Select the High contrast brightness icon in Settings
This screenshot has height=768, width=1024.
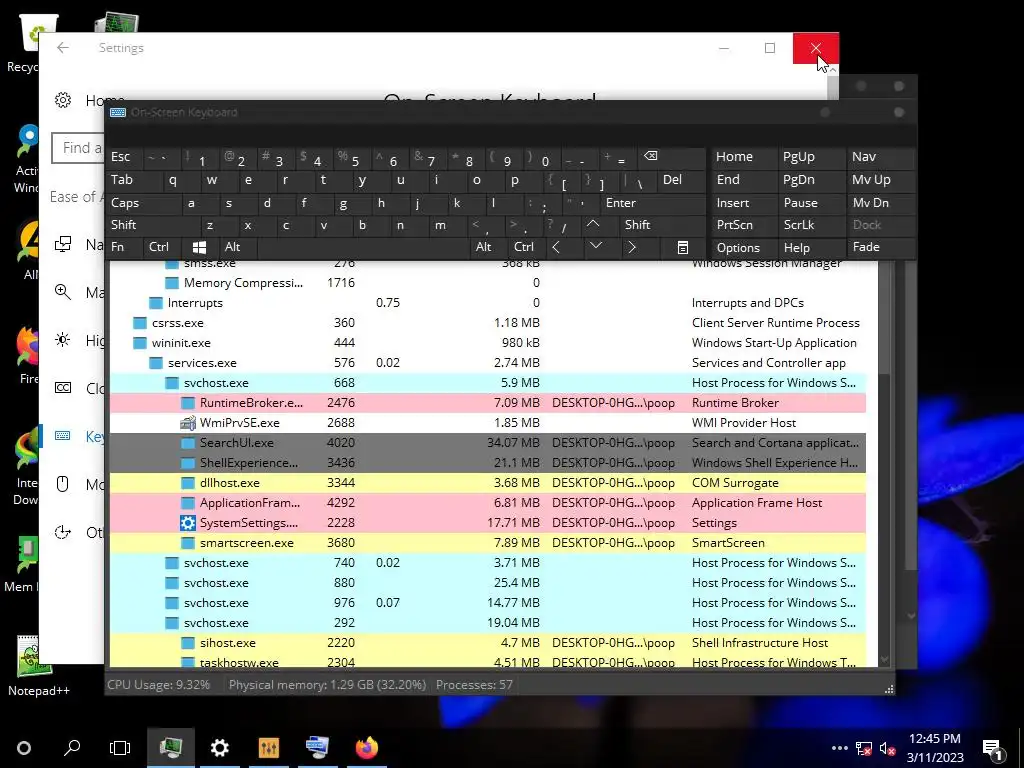pos(63,340)
